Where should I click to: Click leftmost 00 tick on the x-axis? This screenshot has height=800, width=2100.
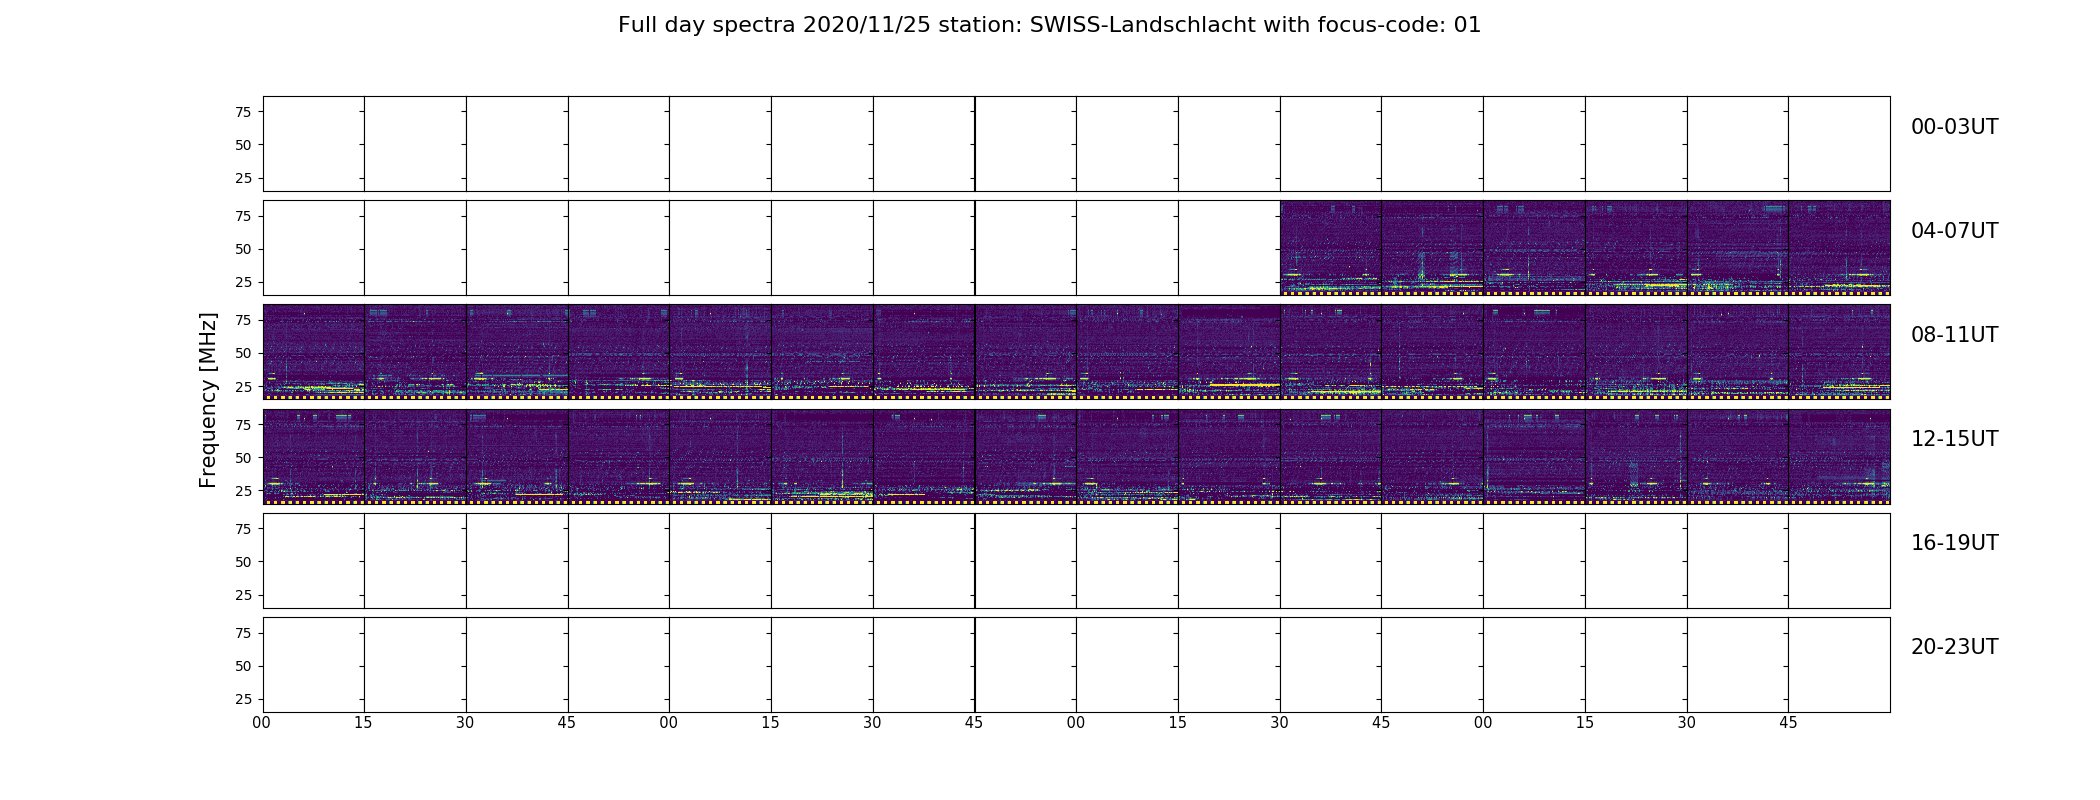(262, 723)
